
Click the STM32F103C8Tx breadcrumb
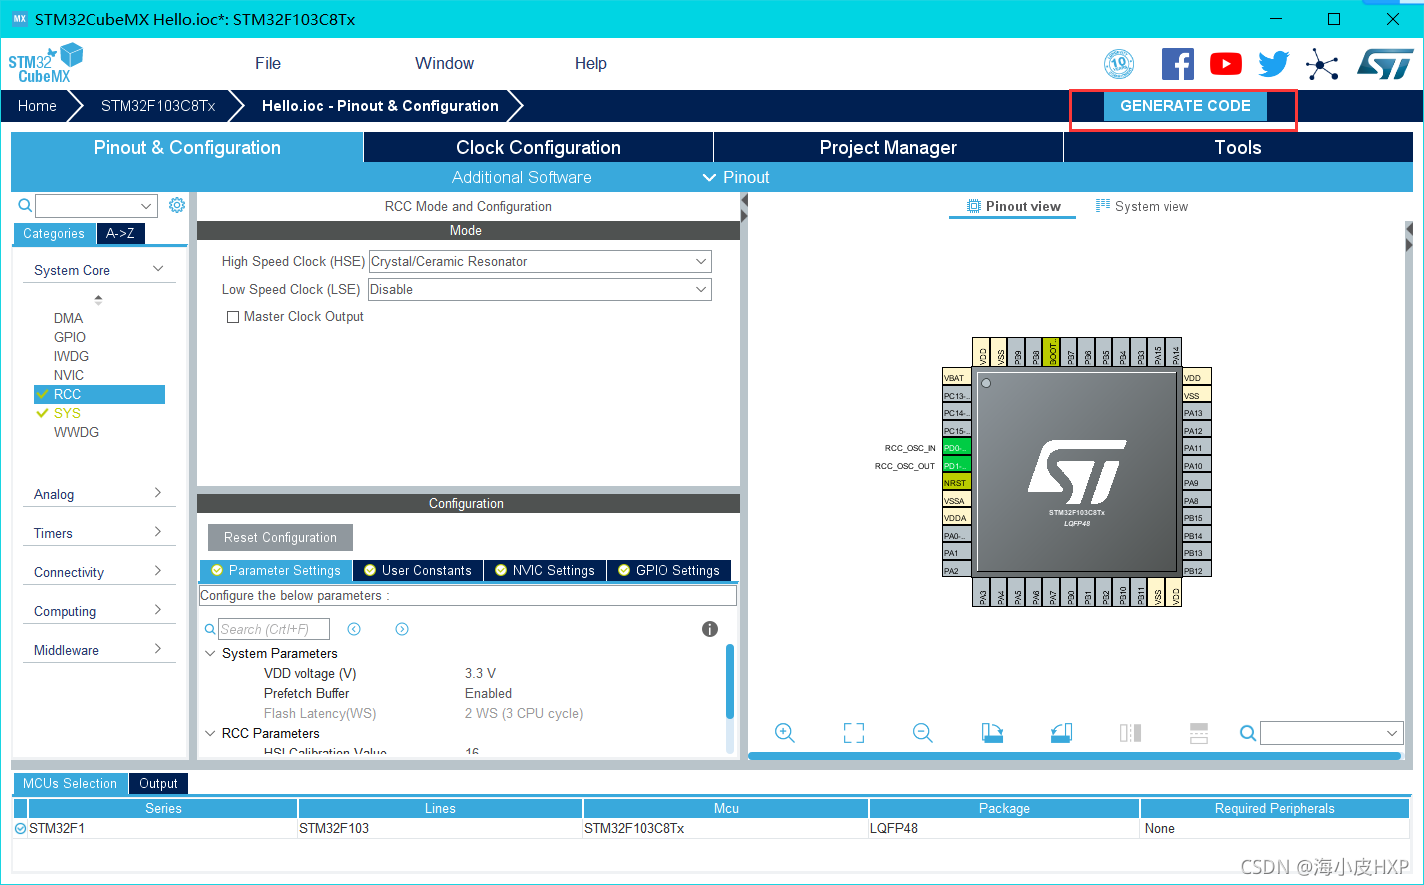pyautogui.click(x=158, y=106)
